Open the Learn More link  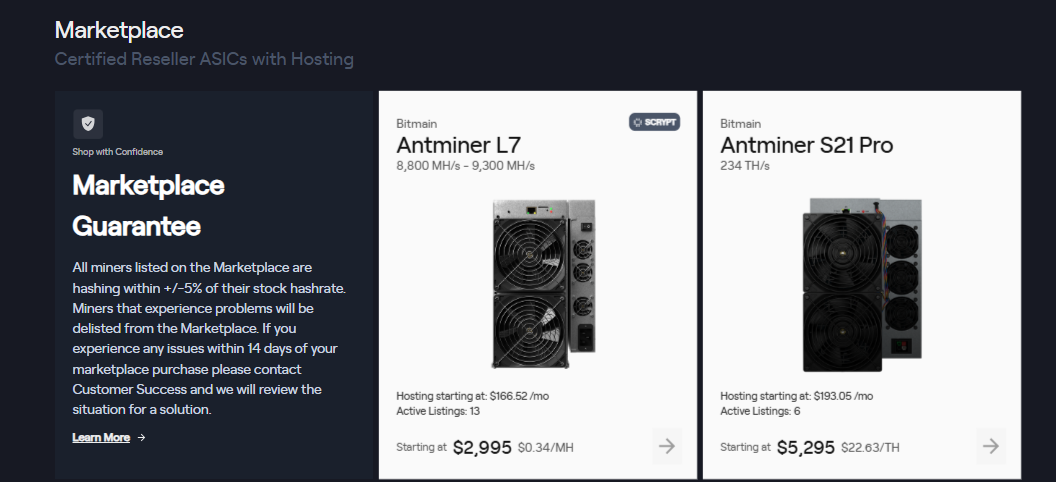101,438
